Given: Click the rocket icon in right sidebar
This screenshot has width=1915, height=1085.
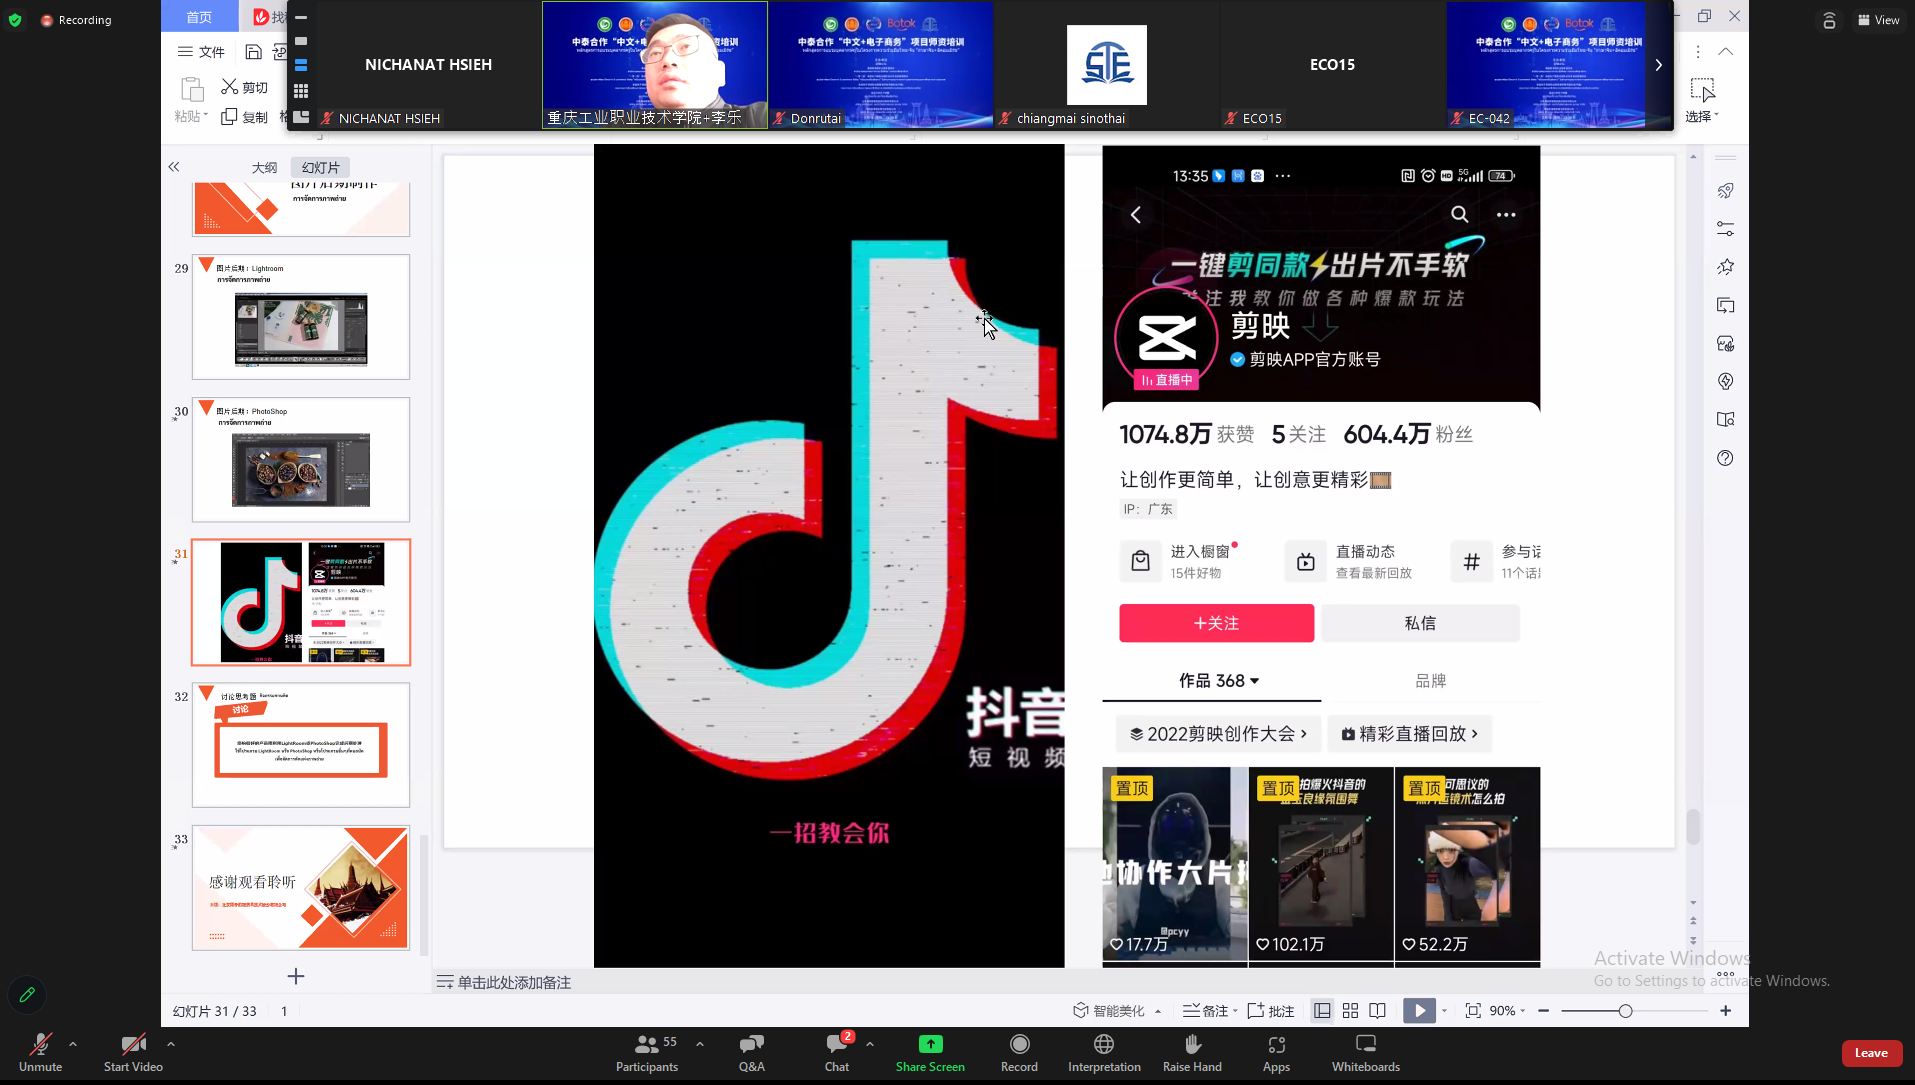Looking at the screenshot, I should coord(1725,191).
